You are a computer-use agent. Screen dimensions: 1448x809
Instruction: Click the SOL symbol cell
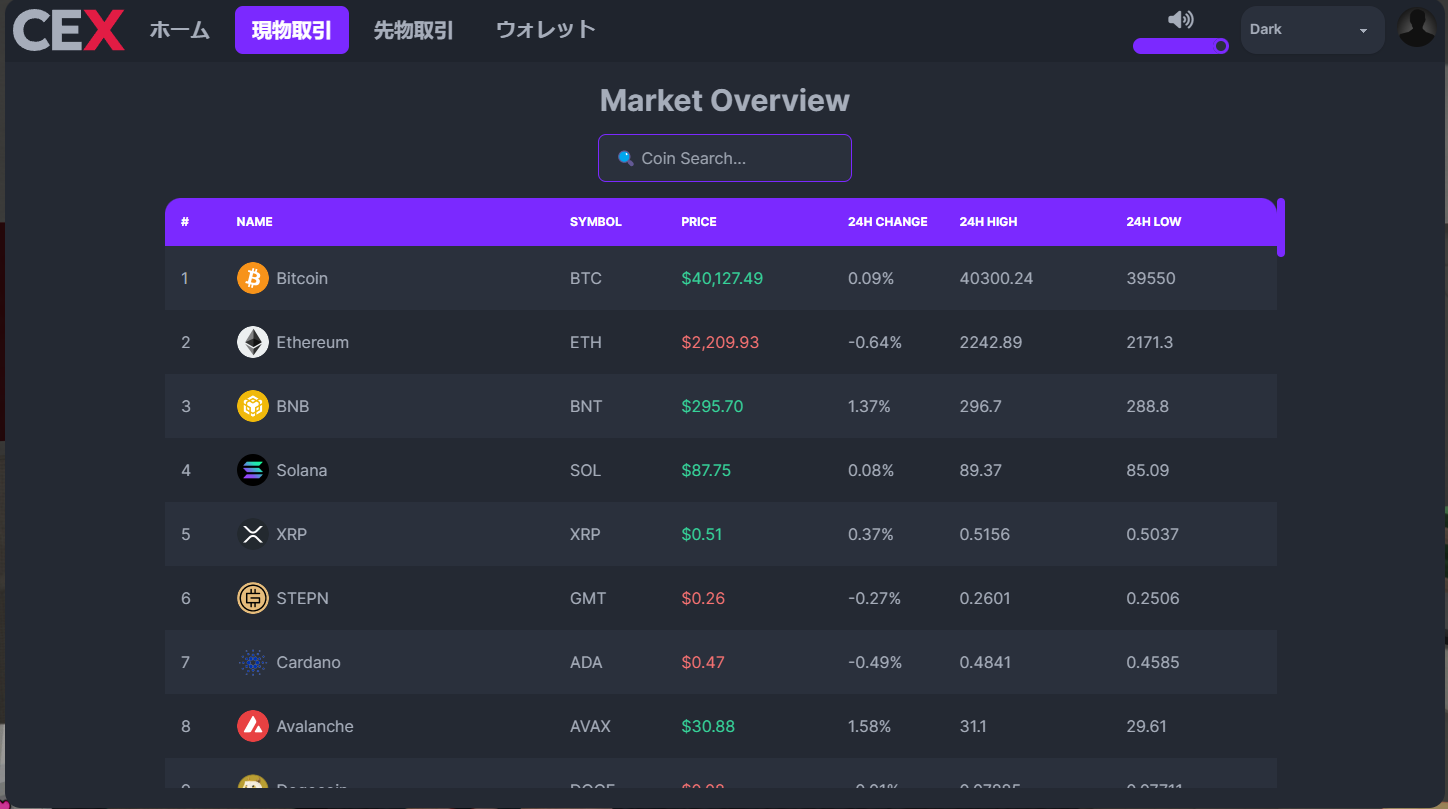coord(586,470)
